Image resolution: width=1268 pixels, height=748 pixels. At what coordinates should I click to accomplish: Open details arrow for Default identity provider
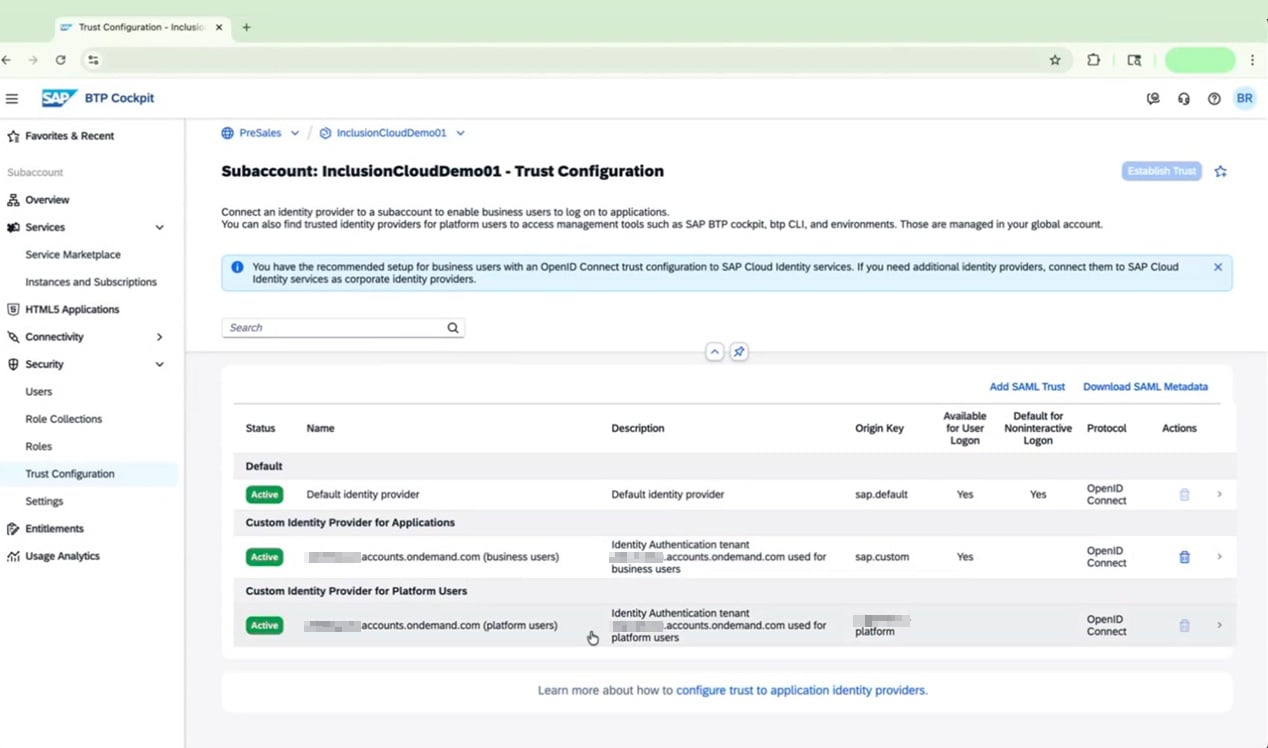[x=1219, y=494]
